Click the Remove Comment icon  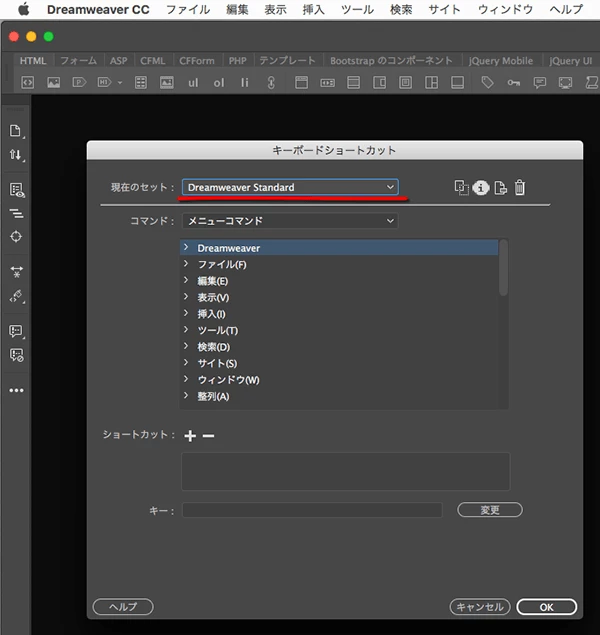click(x=17, y=355)
